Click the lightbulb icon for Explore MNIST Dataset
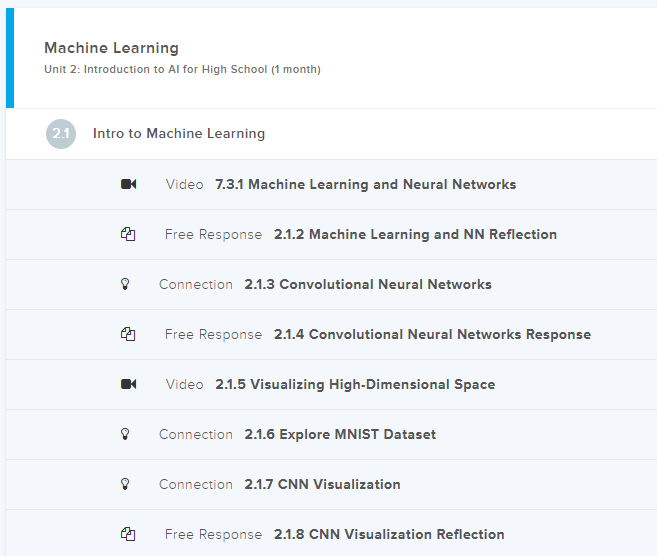This screenshot has height=556, width=657. [x=125, y=435]
